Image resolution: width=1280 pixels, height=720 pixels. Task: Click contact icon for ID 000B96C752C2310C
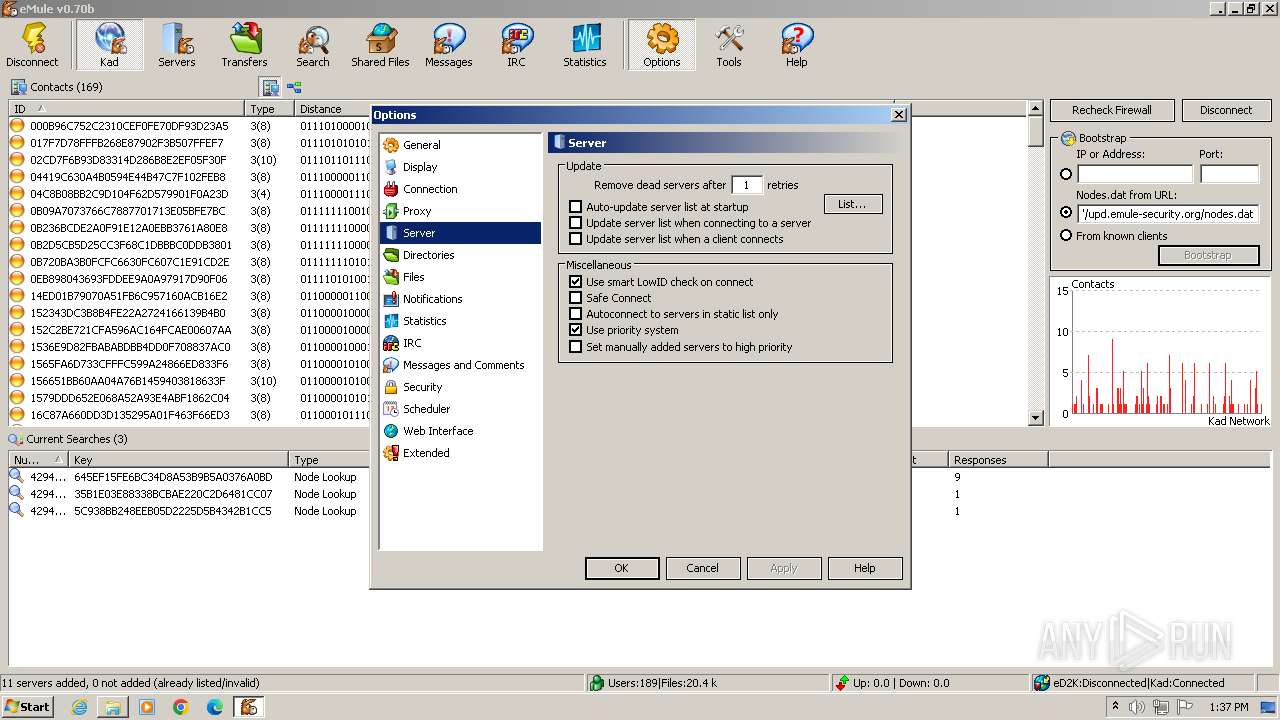pyautogui.click(x=17, y=126)
